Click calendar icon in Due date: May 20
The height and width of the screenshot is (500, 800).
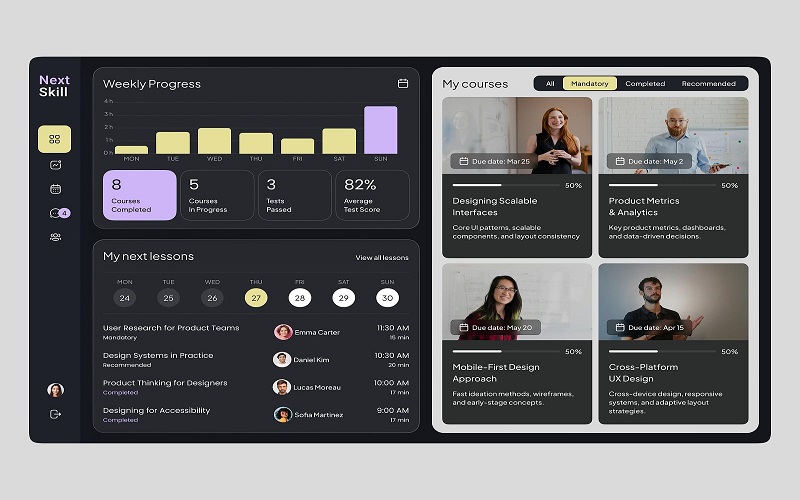coord(463,328)
